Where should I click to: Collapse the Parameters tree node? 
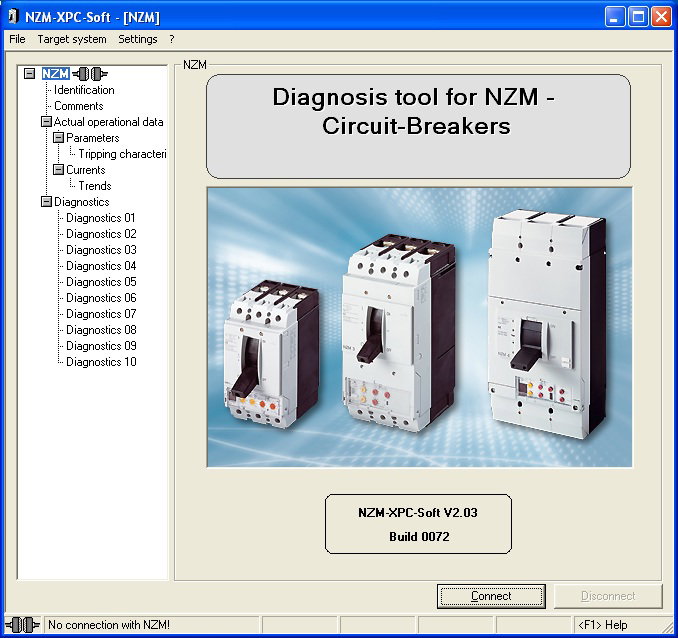(58, 138)
